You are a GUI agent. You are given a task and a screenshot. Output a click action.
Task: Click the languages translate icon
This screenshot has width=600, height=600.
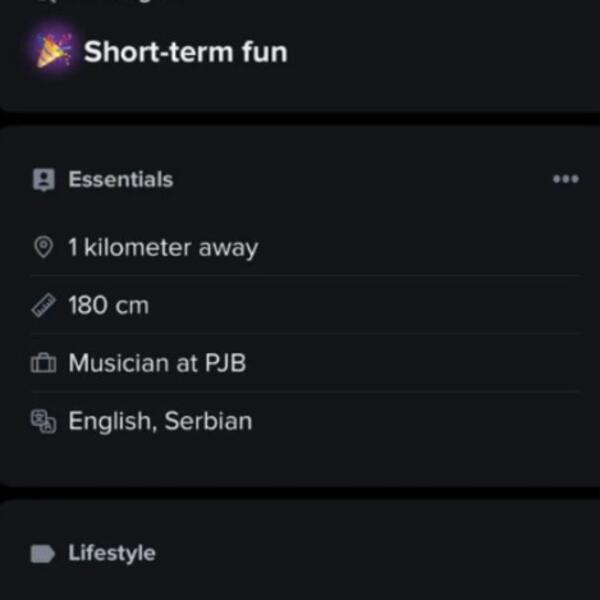(43, 421)
